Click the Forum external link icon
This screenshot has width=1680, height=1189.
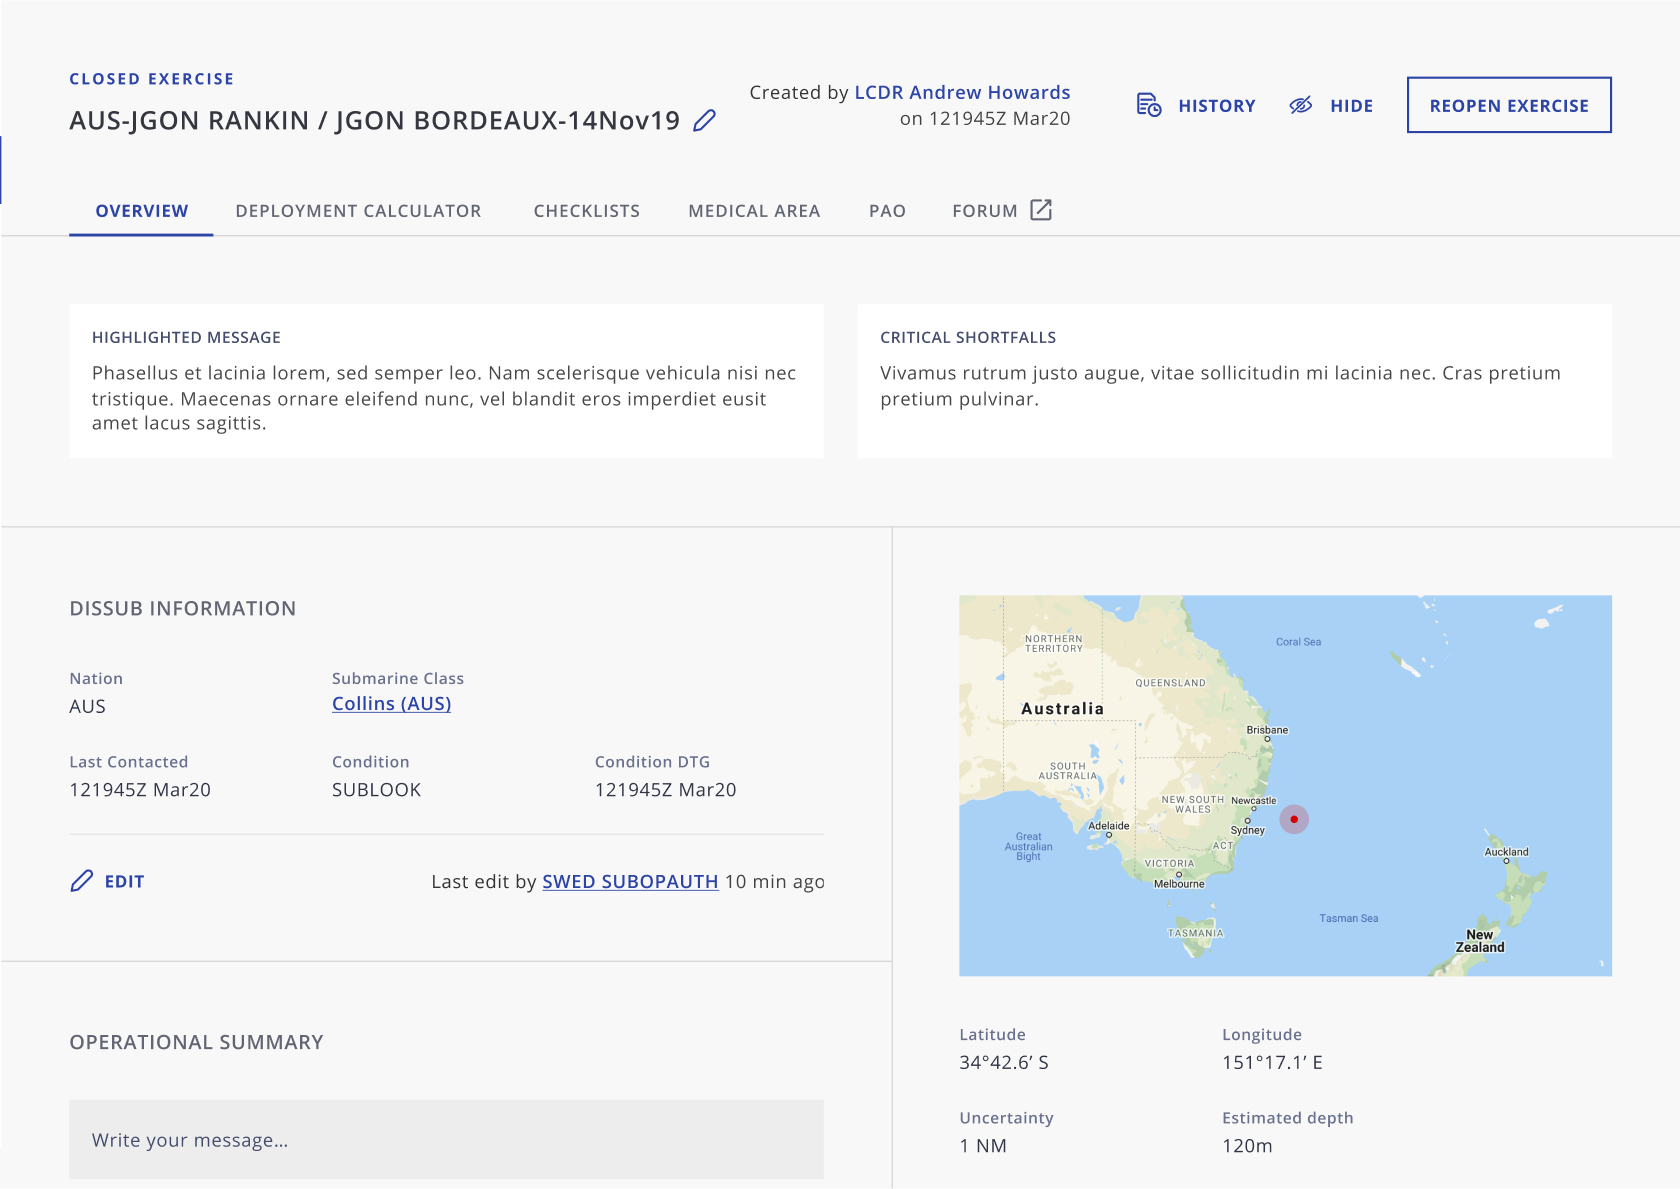[x=1041, y=210]
